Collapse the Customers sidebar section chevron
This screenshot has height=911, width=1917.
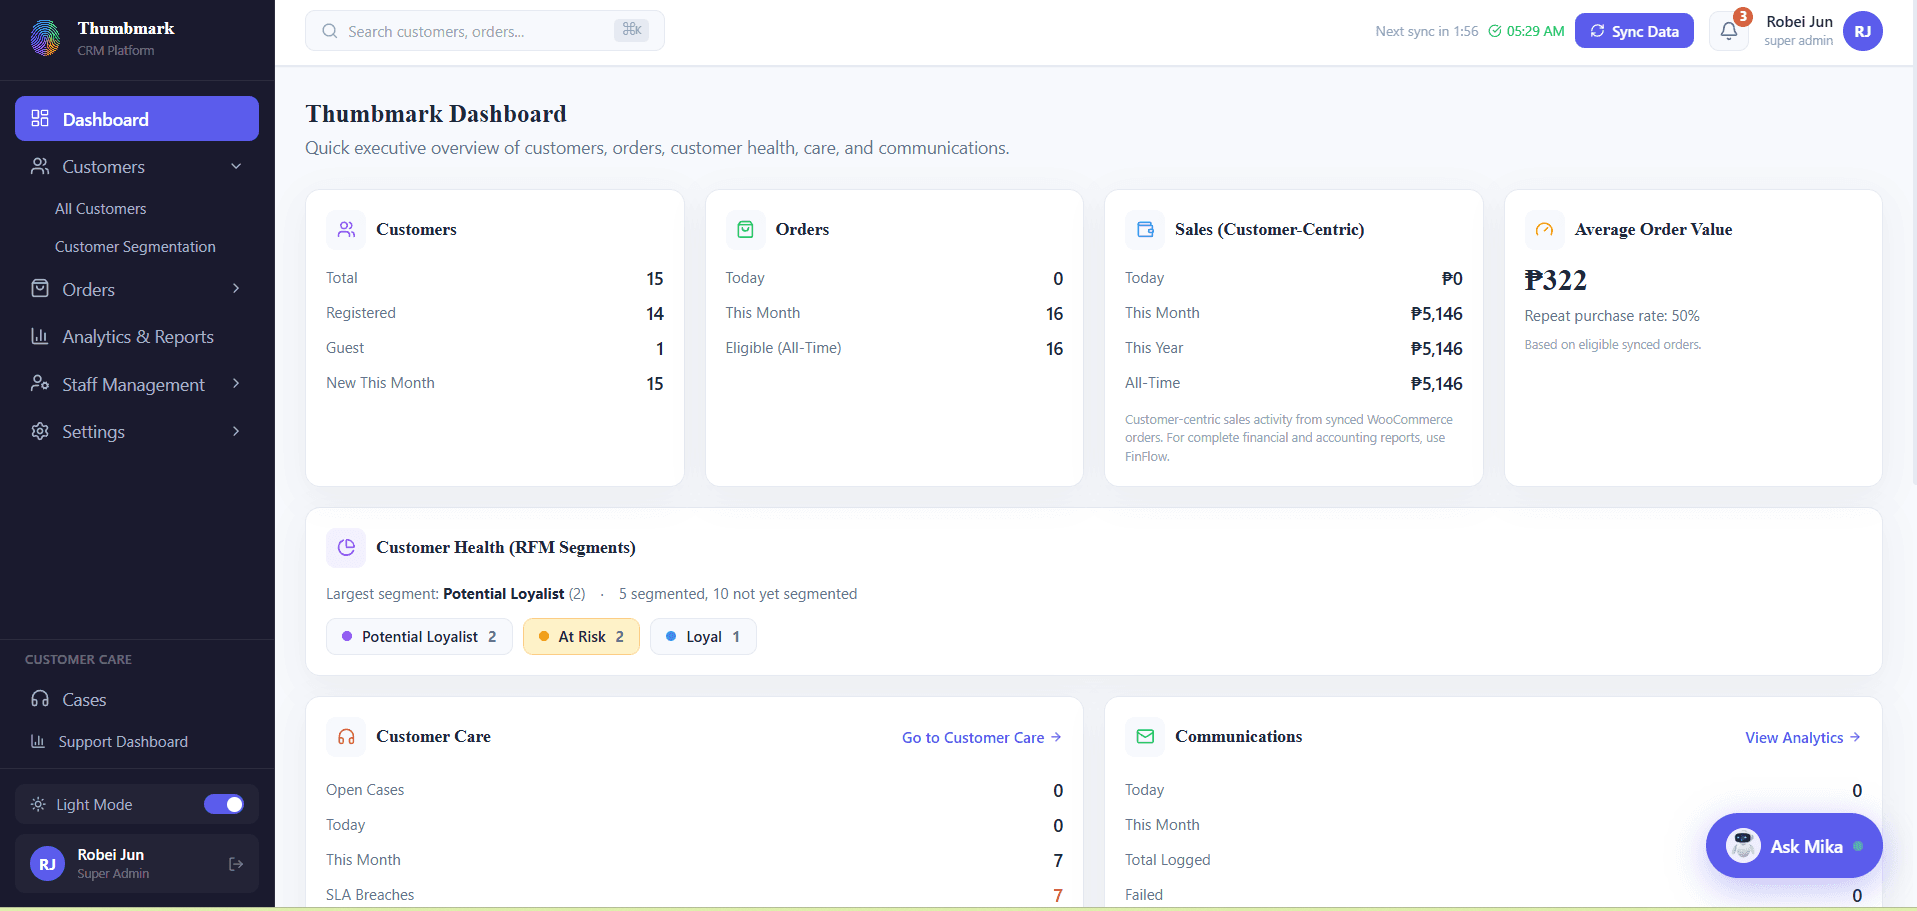236,166
